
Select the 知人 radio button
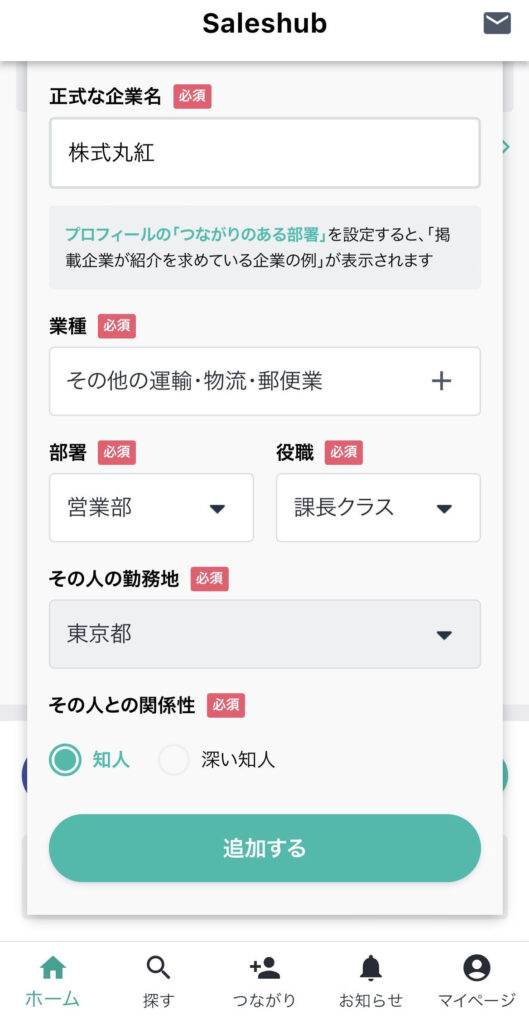pyautogui.click(x=65, y=760)
